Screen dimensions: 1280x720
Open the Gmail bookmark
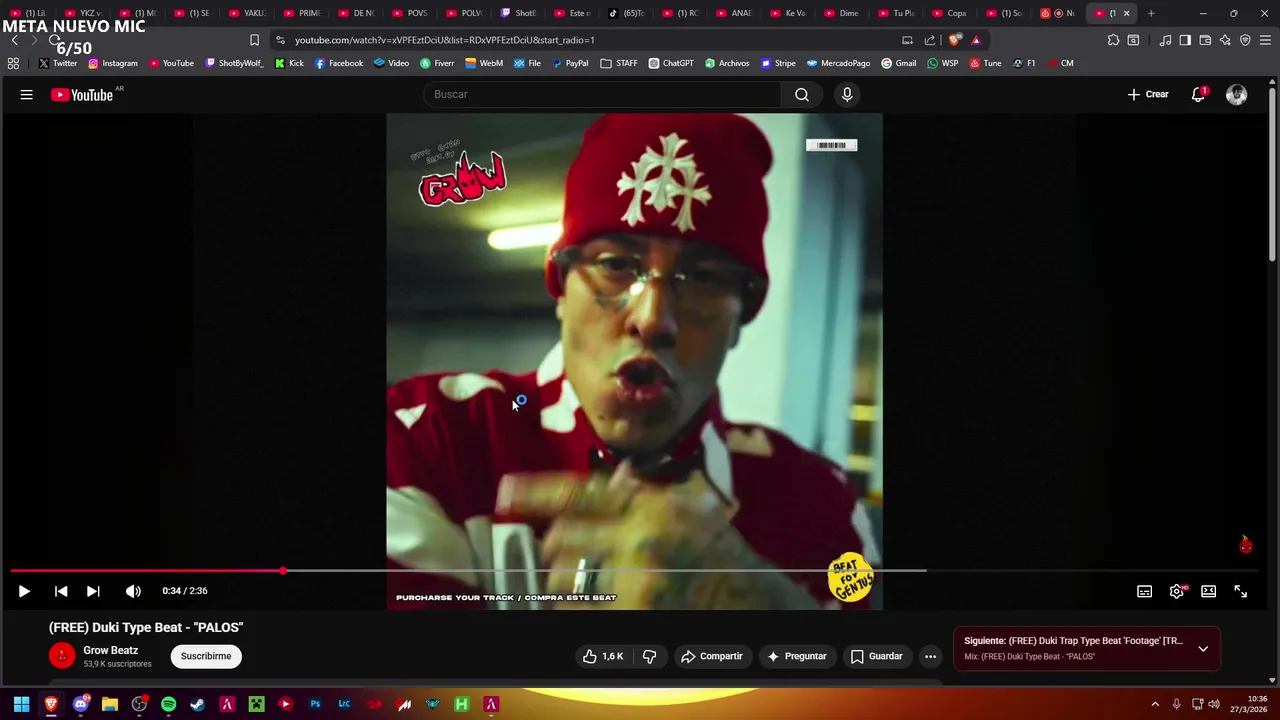click(x=898, y=63)
